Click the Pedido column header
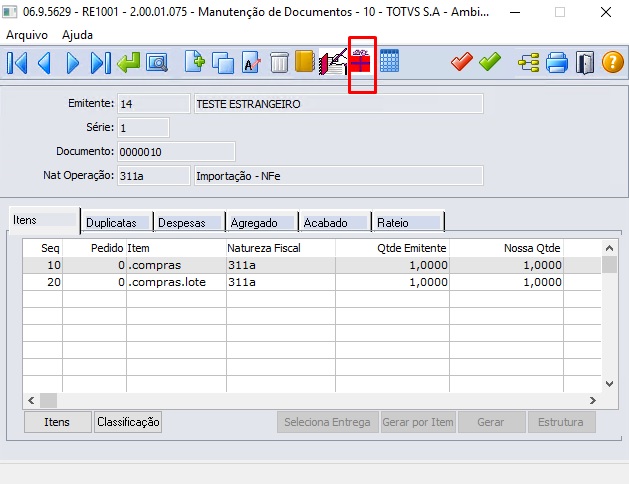 coord(94,248)
